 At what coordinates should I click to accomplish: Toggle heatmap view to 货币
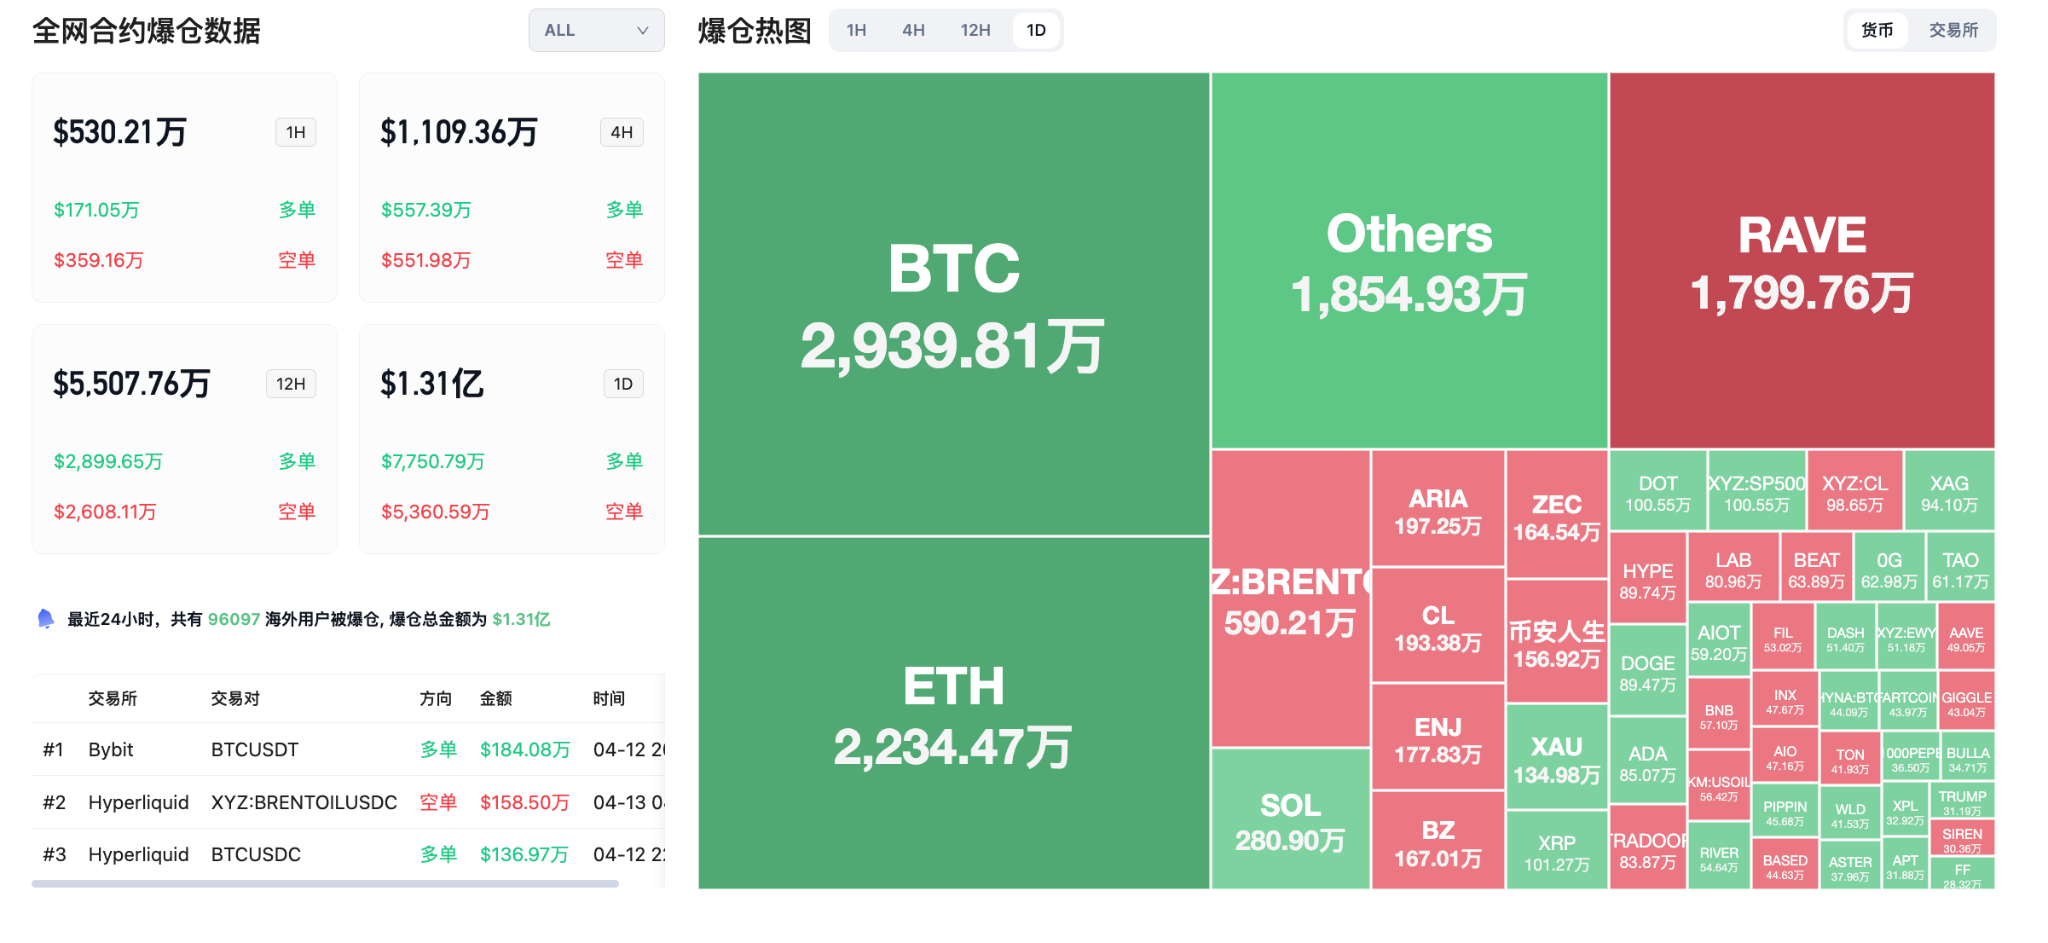(x=1877, y=30)
